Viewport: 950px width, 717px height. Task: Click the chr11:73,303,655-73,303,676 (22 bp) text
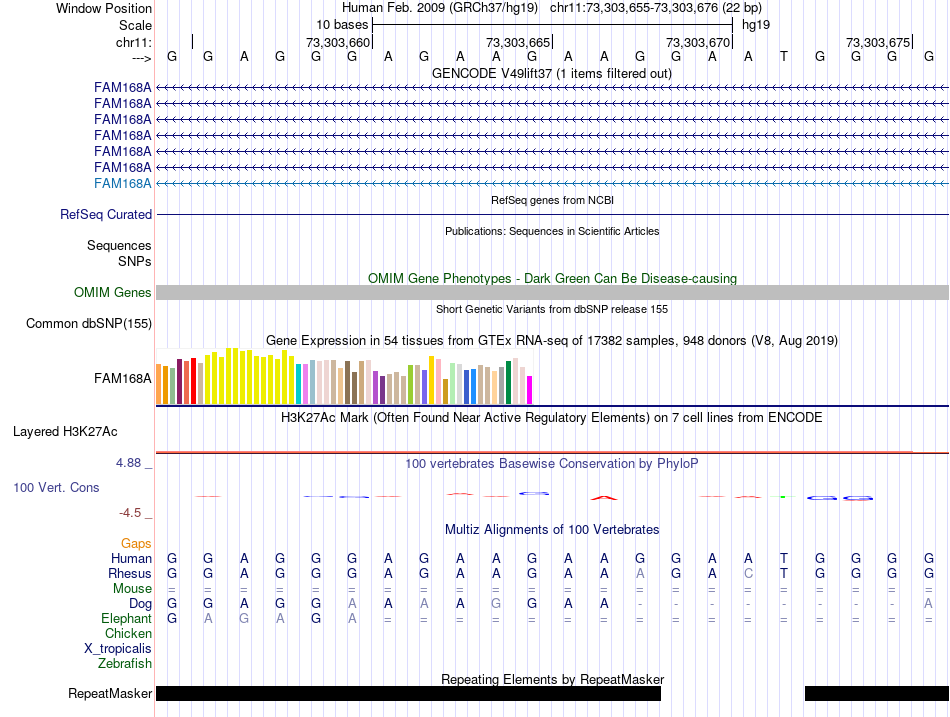click(x=656, y=8)
